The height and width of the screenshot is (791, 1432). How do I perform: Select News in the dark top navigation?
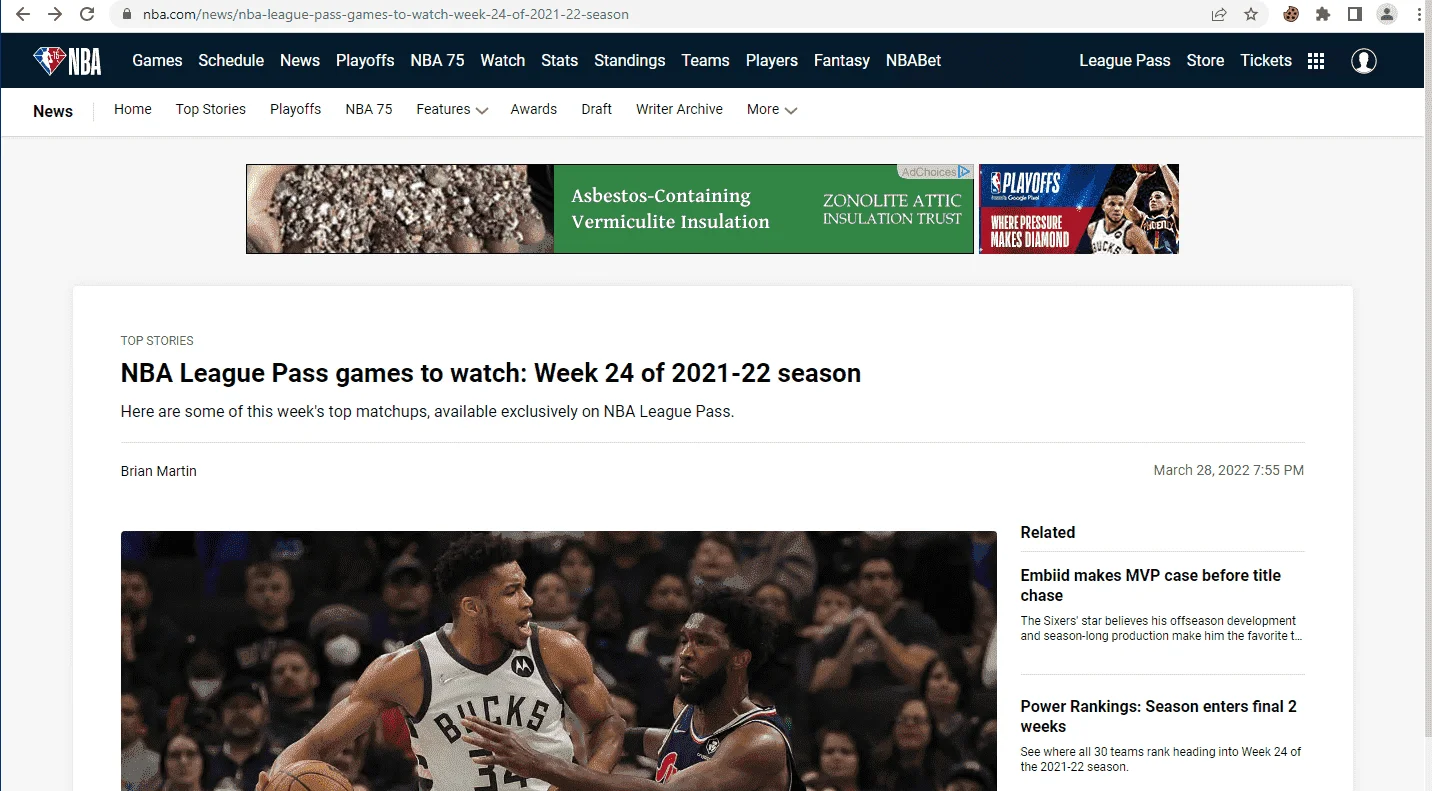pyautogui.click(x=300, y=60)
